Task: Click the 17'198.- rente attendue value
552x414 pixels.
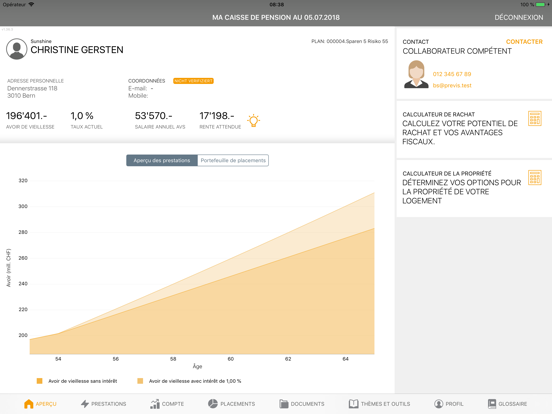Action: pos(217,116)
